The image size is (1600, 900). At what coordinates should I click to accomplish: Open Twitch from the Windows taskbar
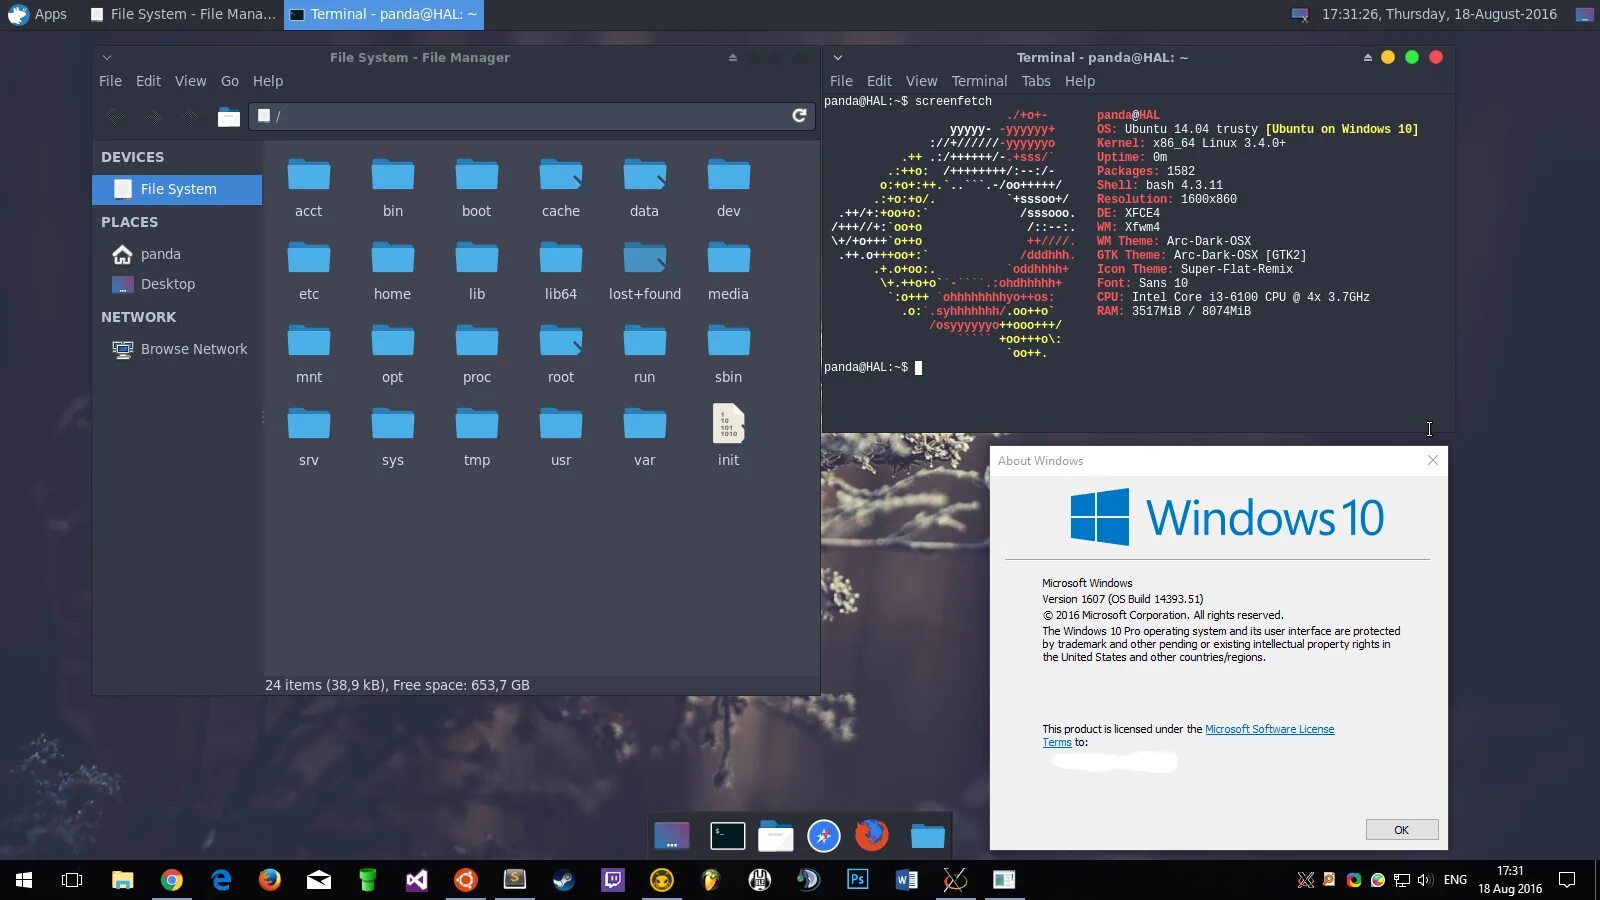click(x=613, y=880)
